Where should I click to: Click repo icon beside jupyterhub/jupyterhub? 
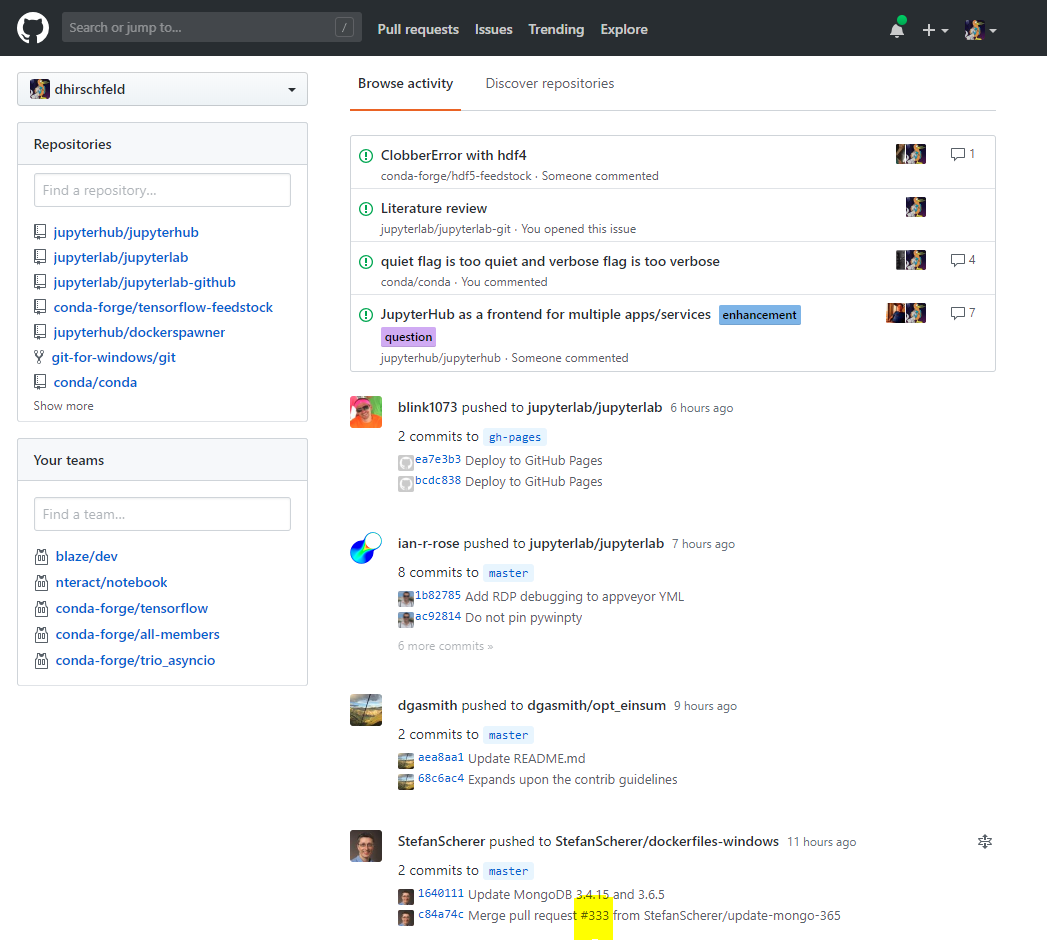coord(40,232)
